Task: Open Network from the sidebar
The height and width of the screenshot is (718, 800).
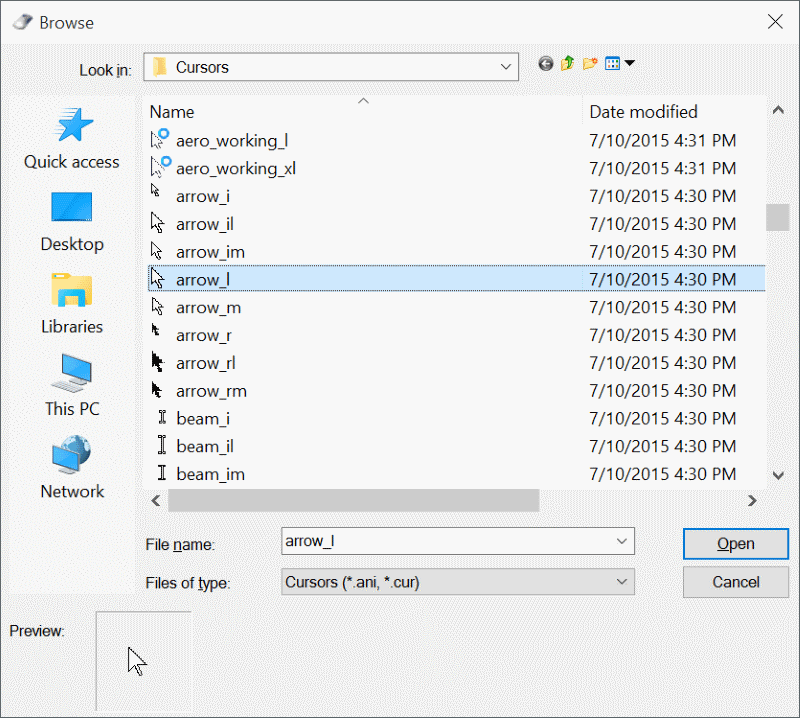Action: [x=71, y=470]
